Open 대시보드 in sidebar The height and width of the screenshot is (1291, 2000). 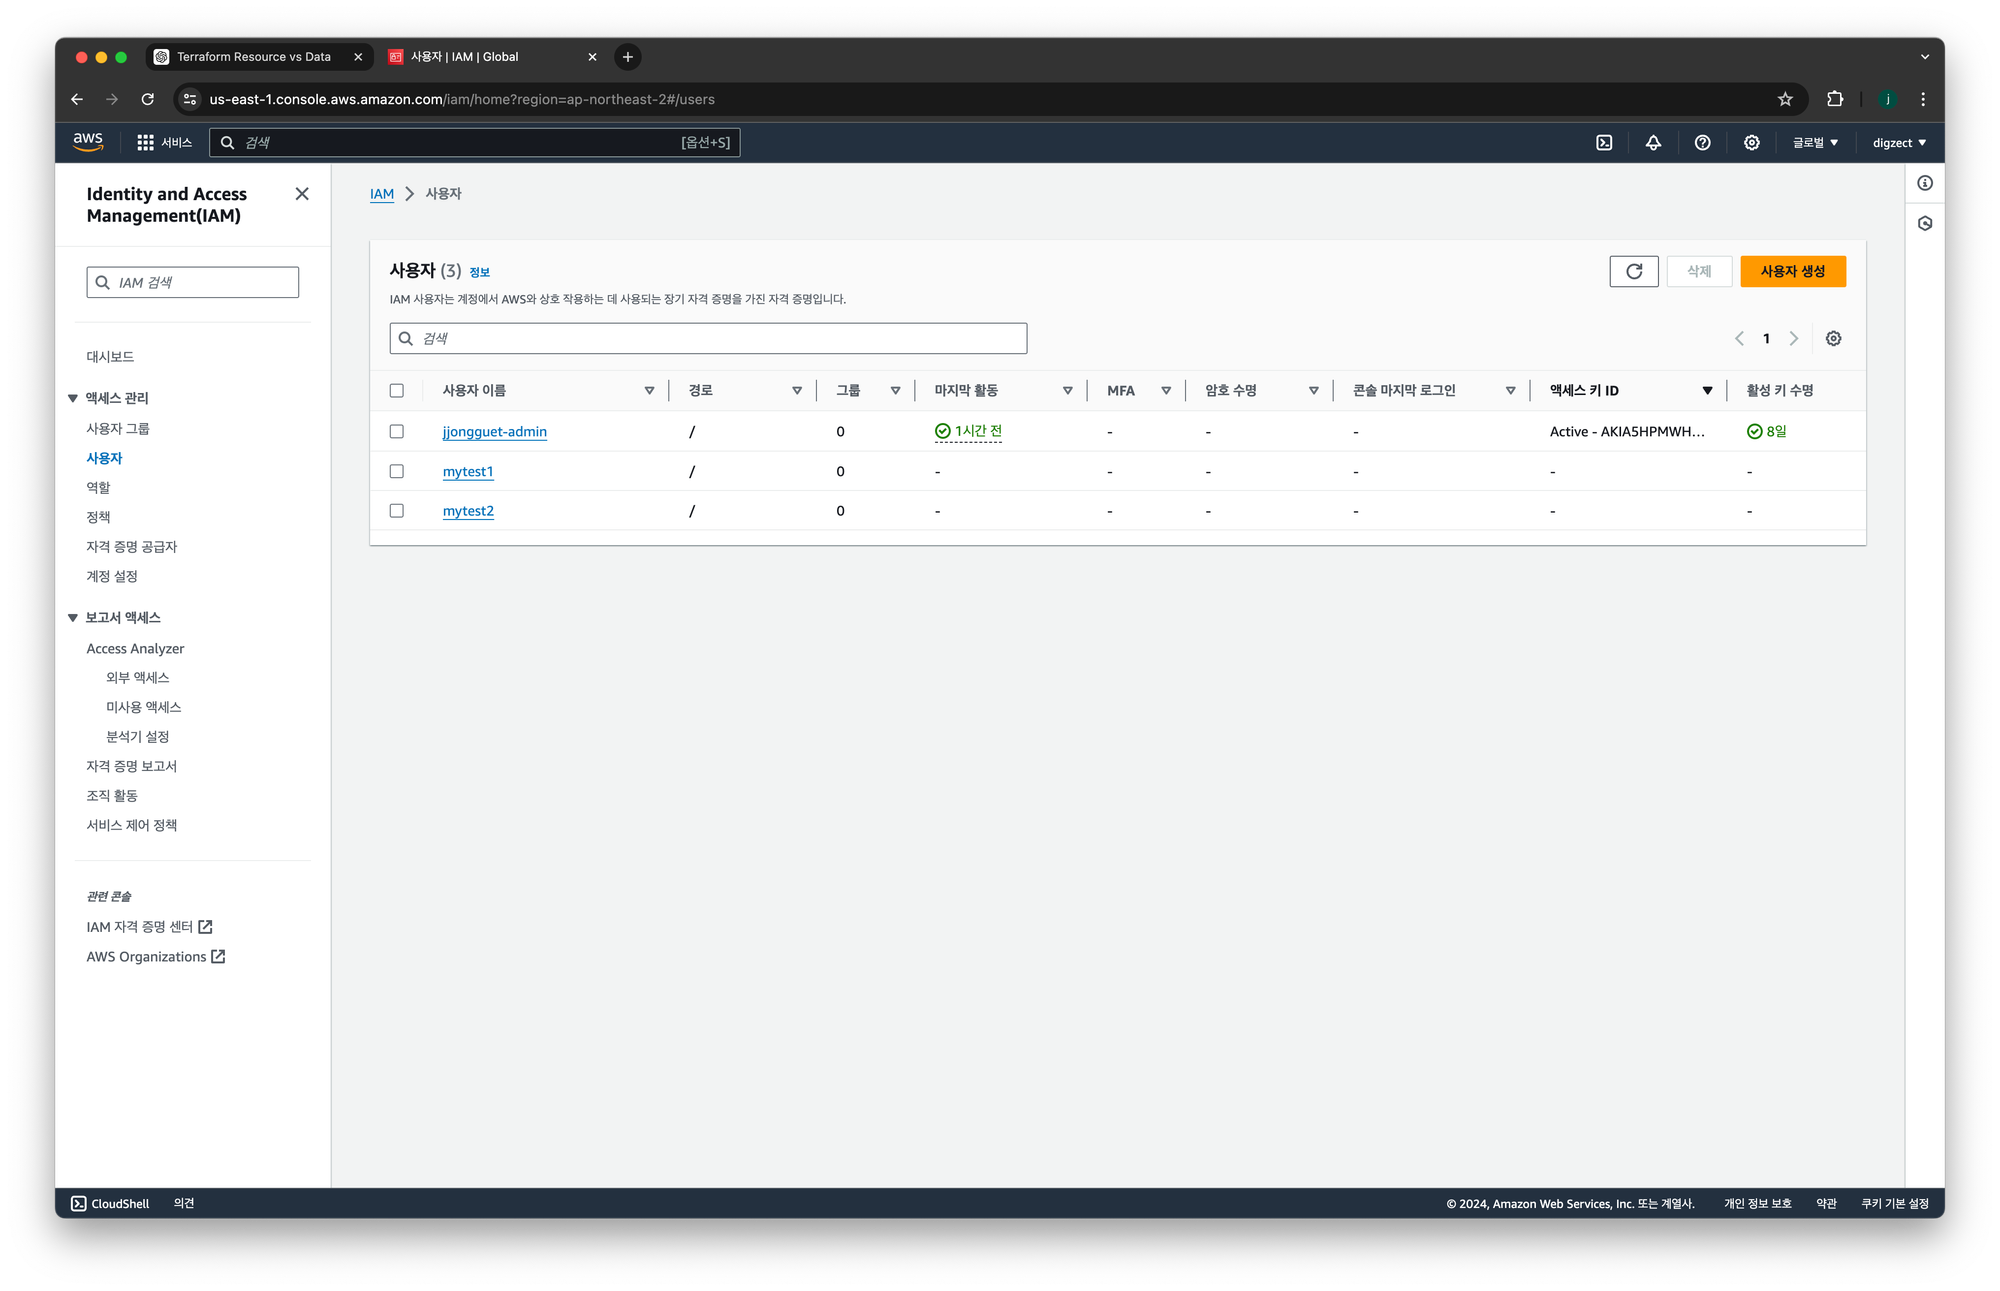pyautogui.click(x=110, y=357)
